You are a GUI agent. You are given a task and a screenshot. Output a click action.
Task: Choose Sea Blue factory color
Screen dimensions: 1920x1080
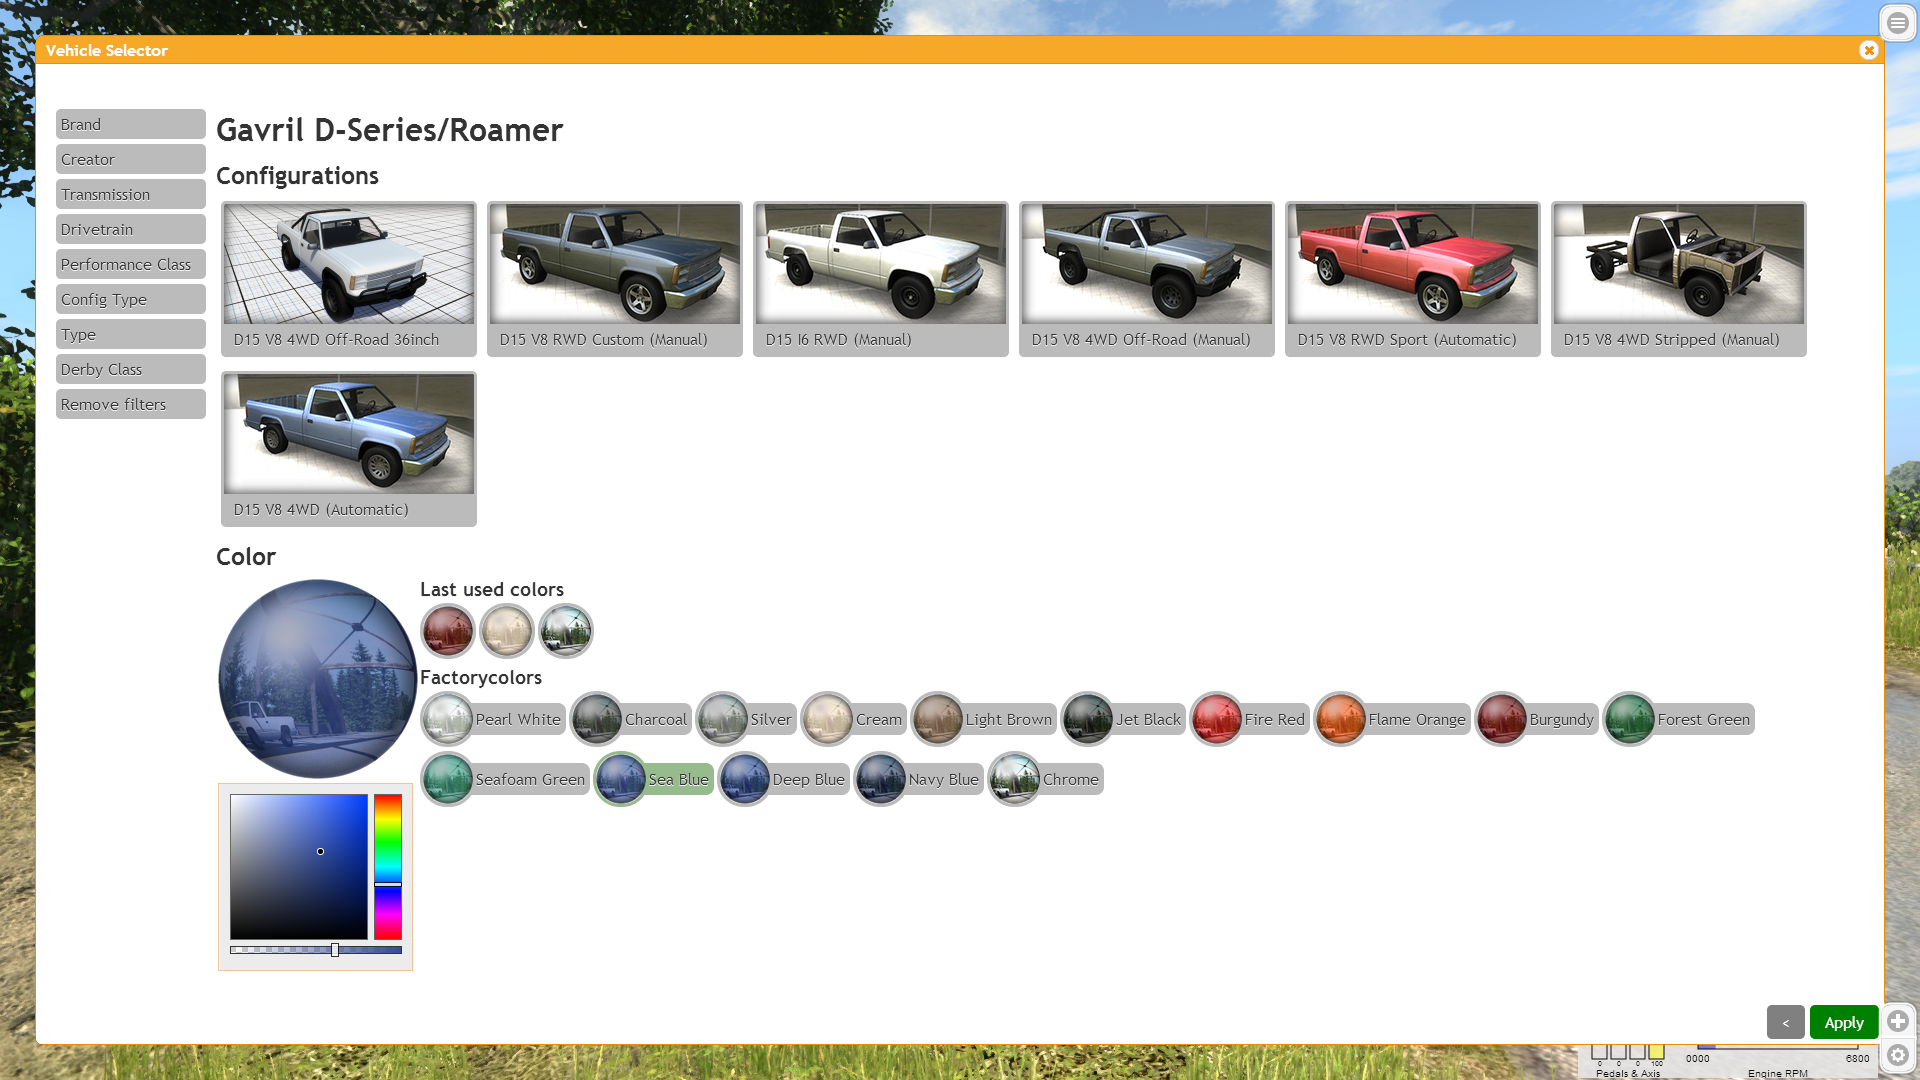click(x=654, y=779)
